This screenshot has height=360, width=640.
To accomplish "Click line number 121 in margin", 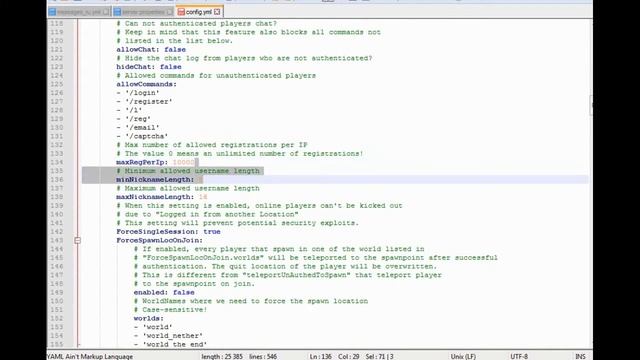I will click(x=56, y=49).
